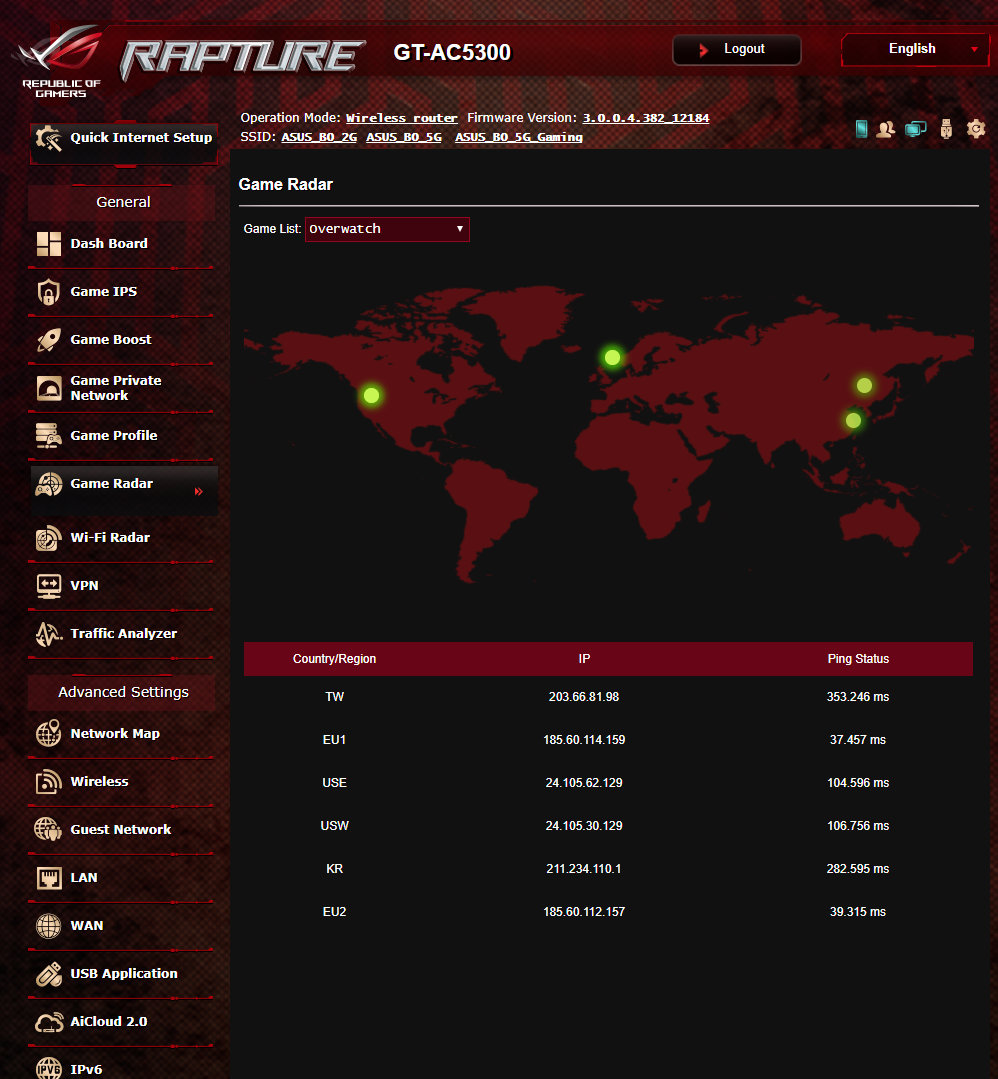Open the USB Application icon
Image resolution: width=998 pixels, height=1079 pixels.
pos(48,974)
